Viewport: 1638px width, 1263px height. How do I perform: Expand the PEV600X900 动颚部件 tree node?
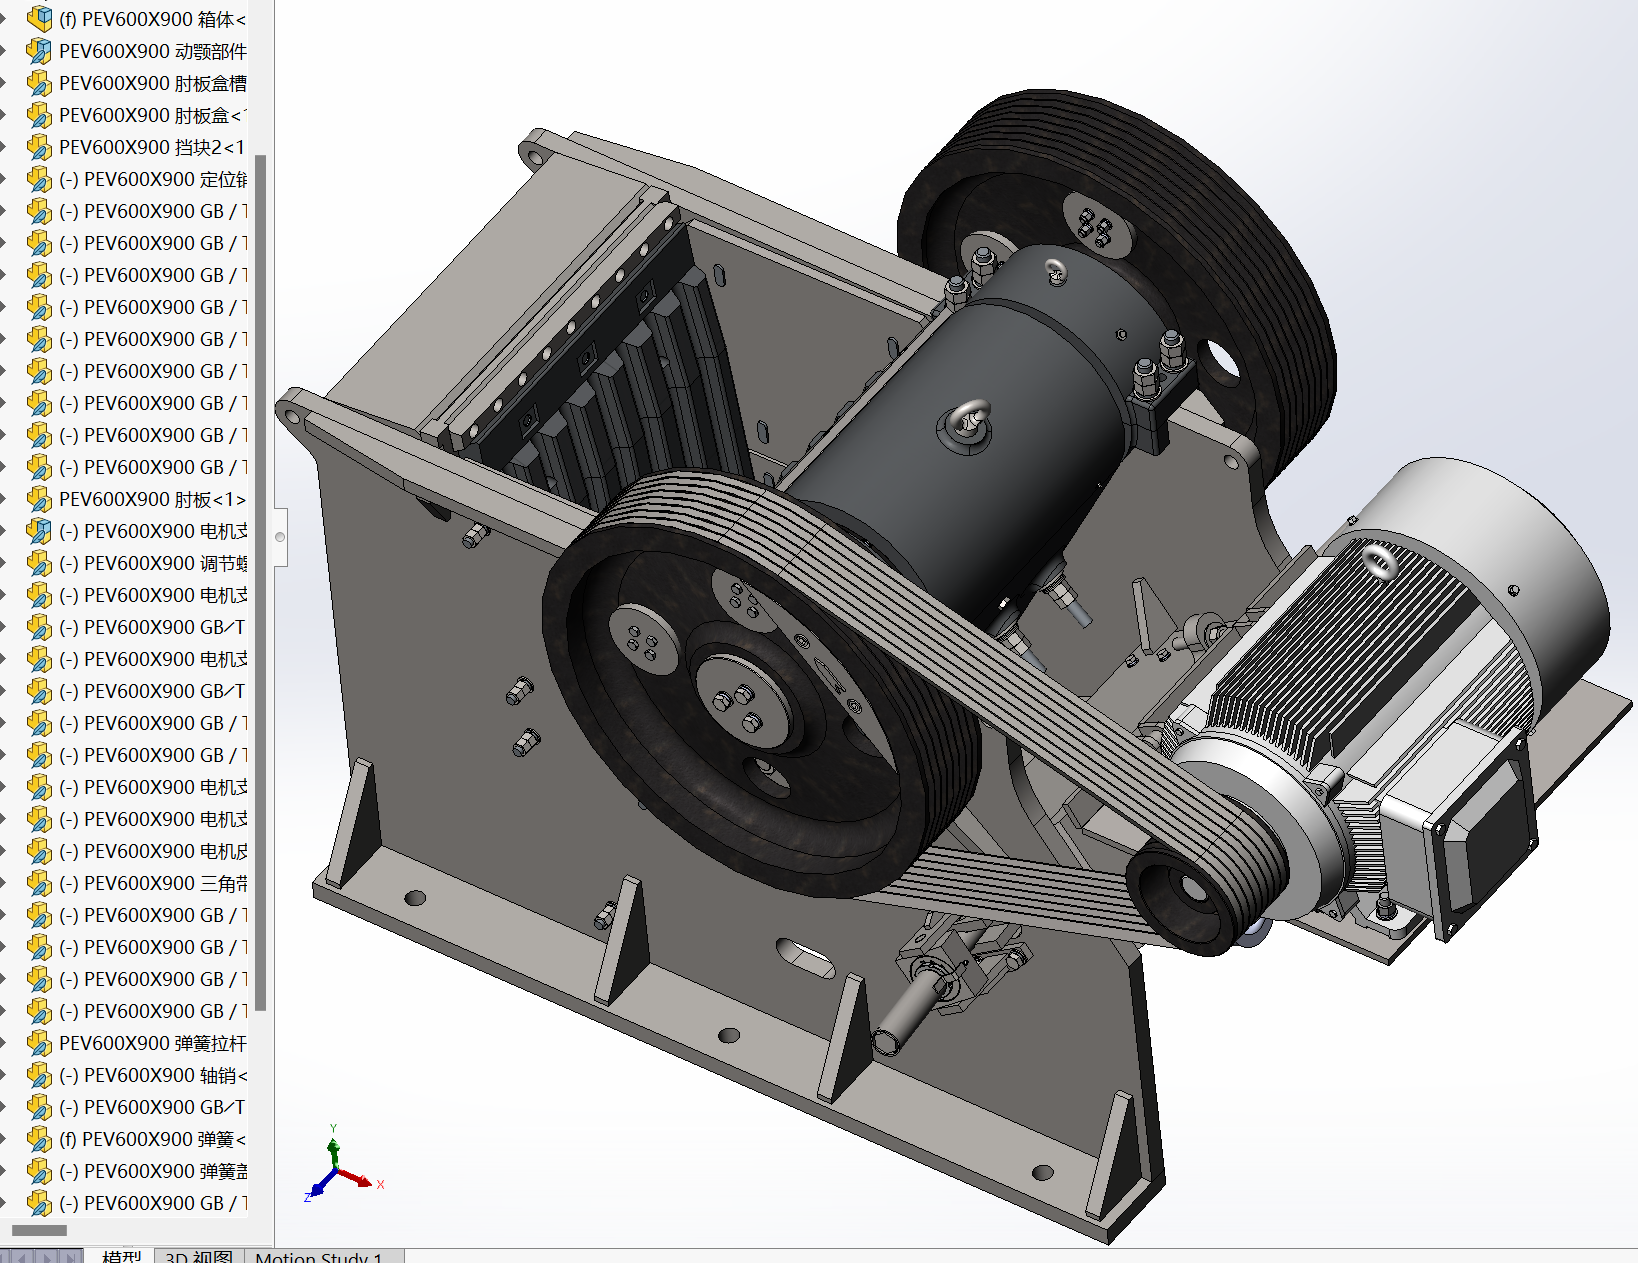5,51
